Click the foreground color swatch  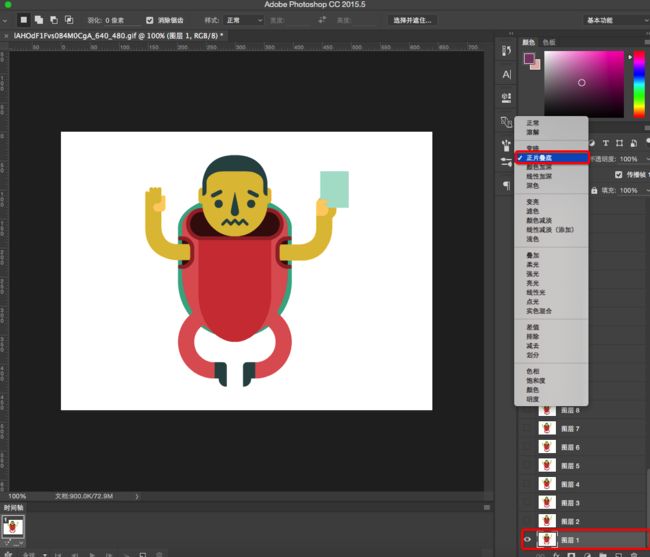click(x=529, y=58)
